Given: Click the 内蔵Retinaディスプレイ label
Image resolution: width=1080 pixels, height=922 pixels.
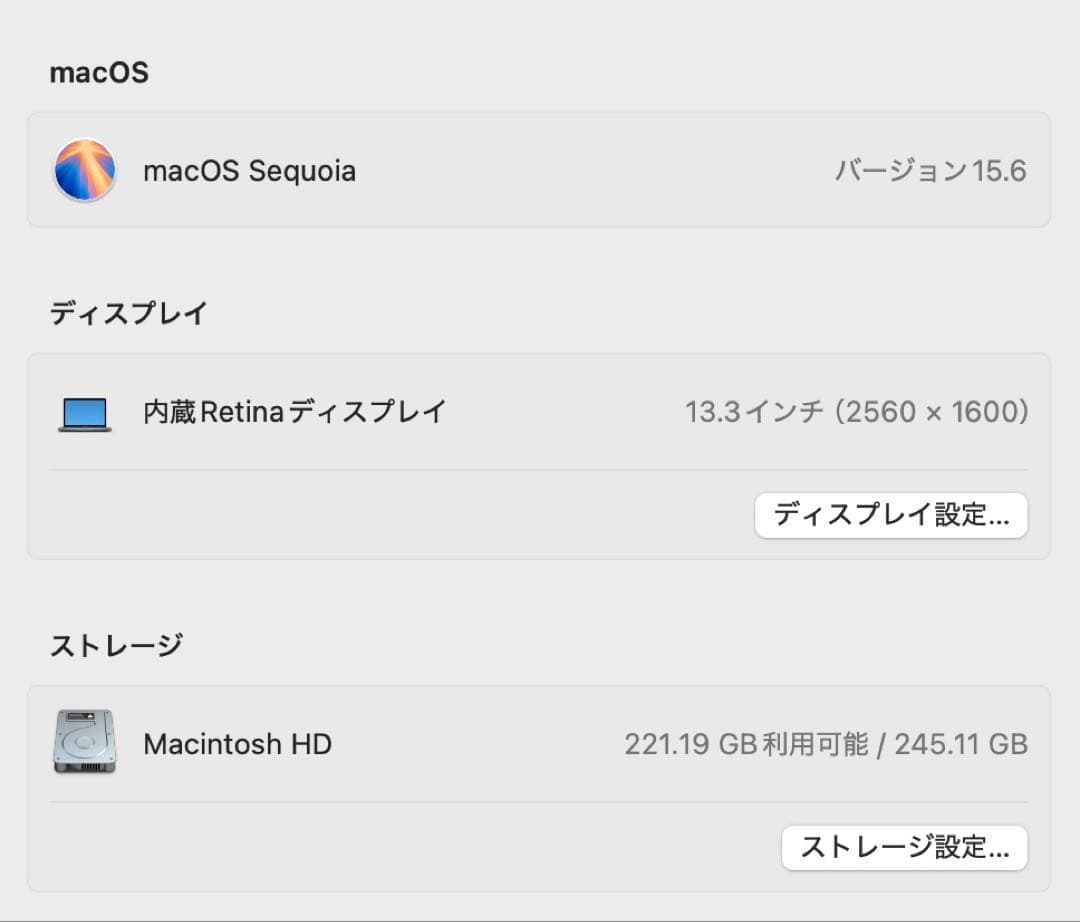Looking at the screenshot, I should [295, 411].
